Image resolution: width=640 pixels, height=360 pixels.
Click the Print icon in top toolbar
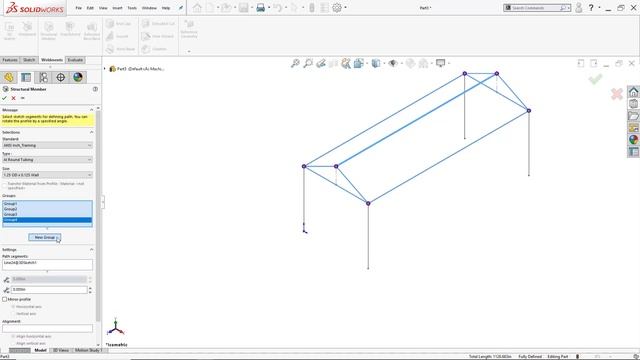click(x=260, y=8)
